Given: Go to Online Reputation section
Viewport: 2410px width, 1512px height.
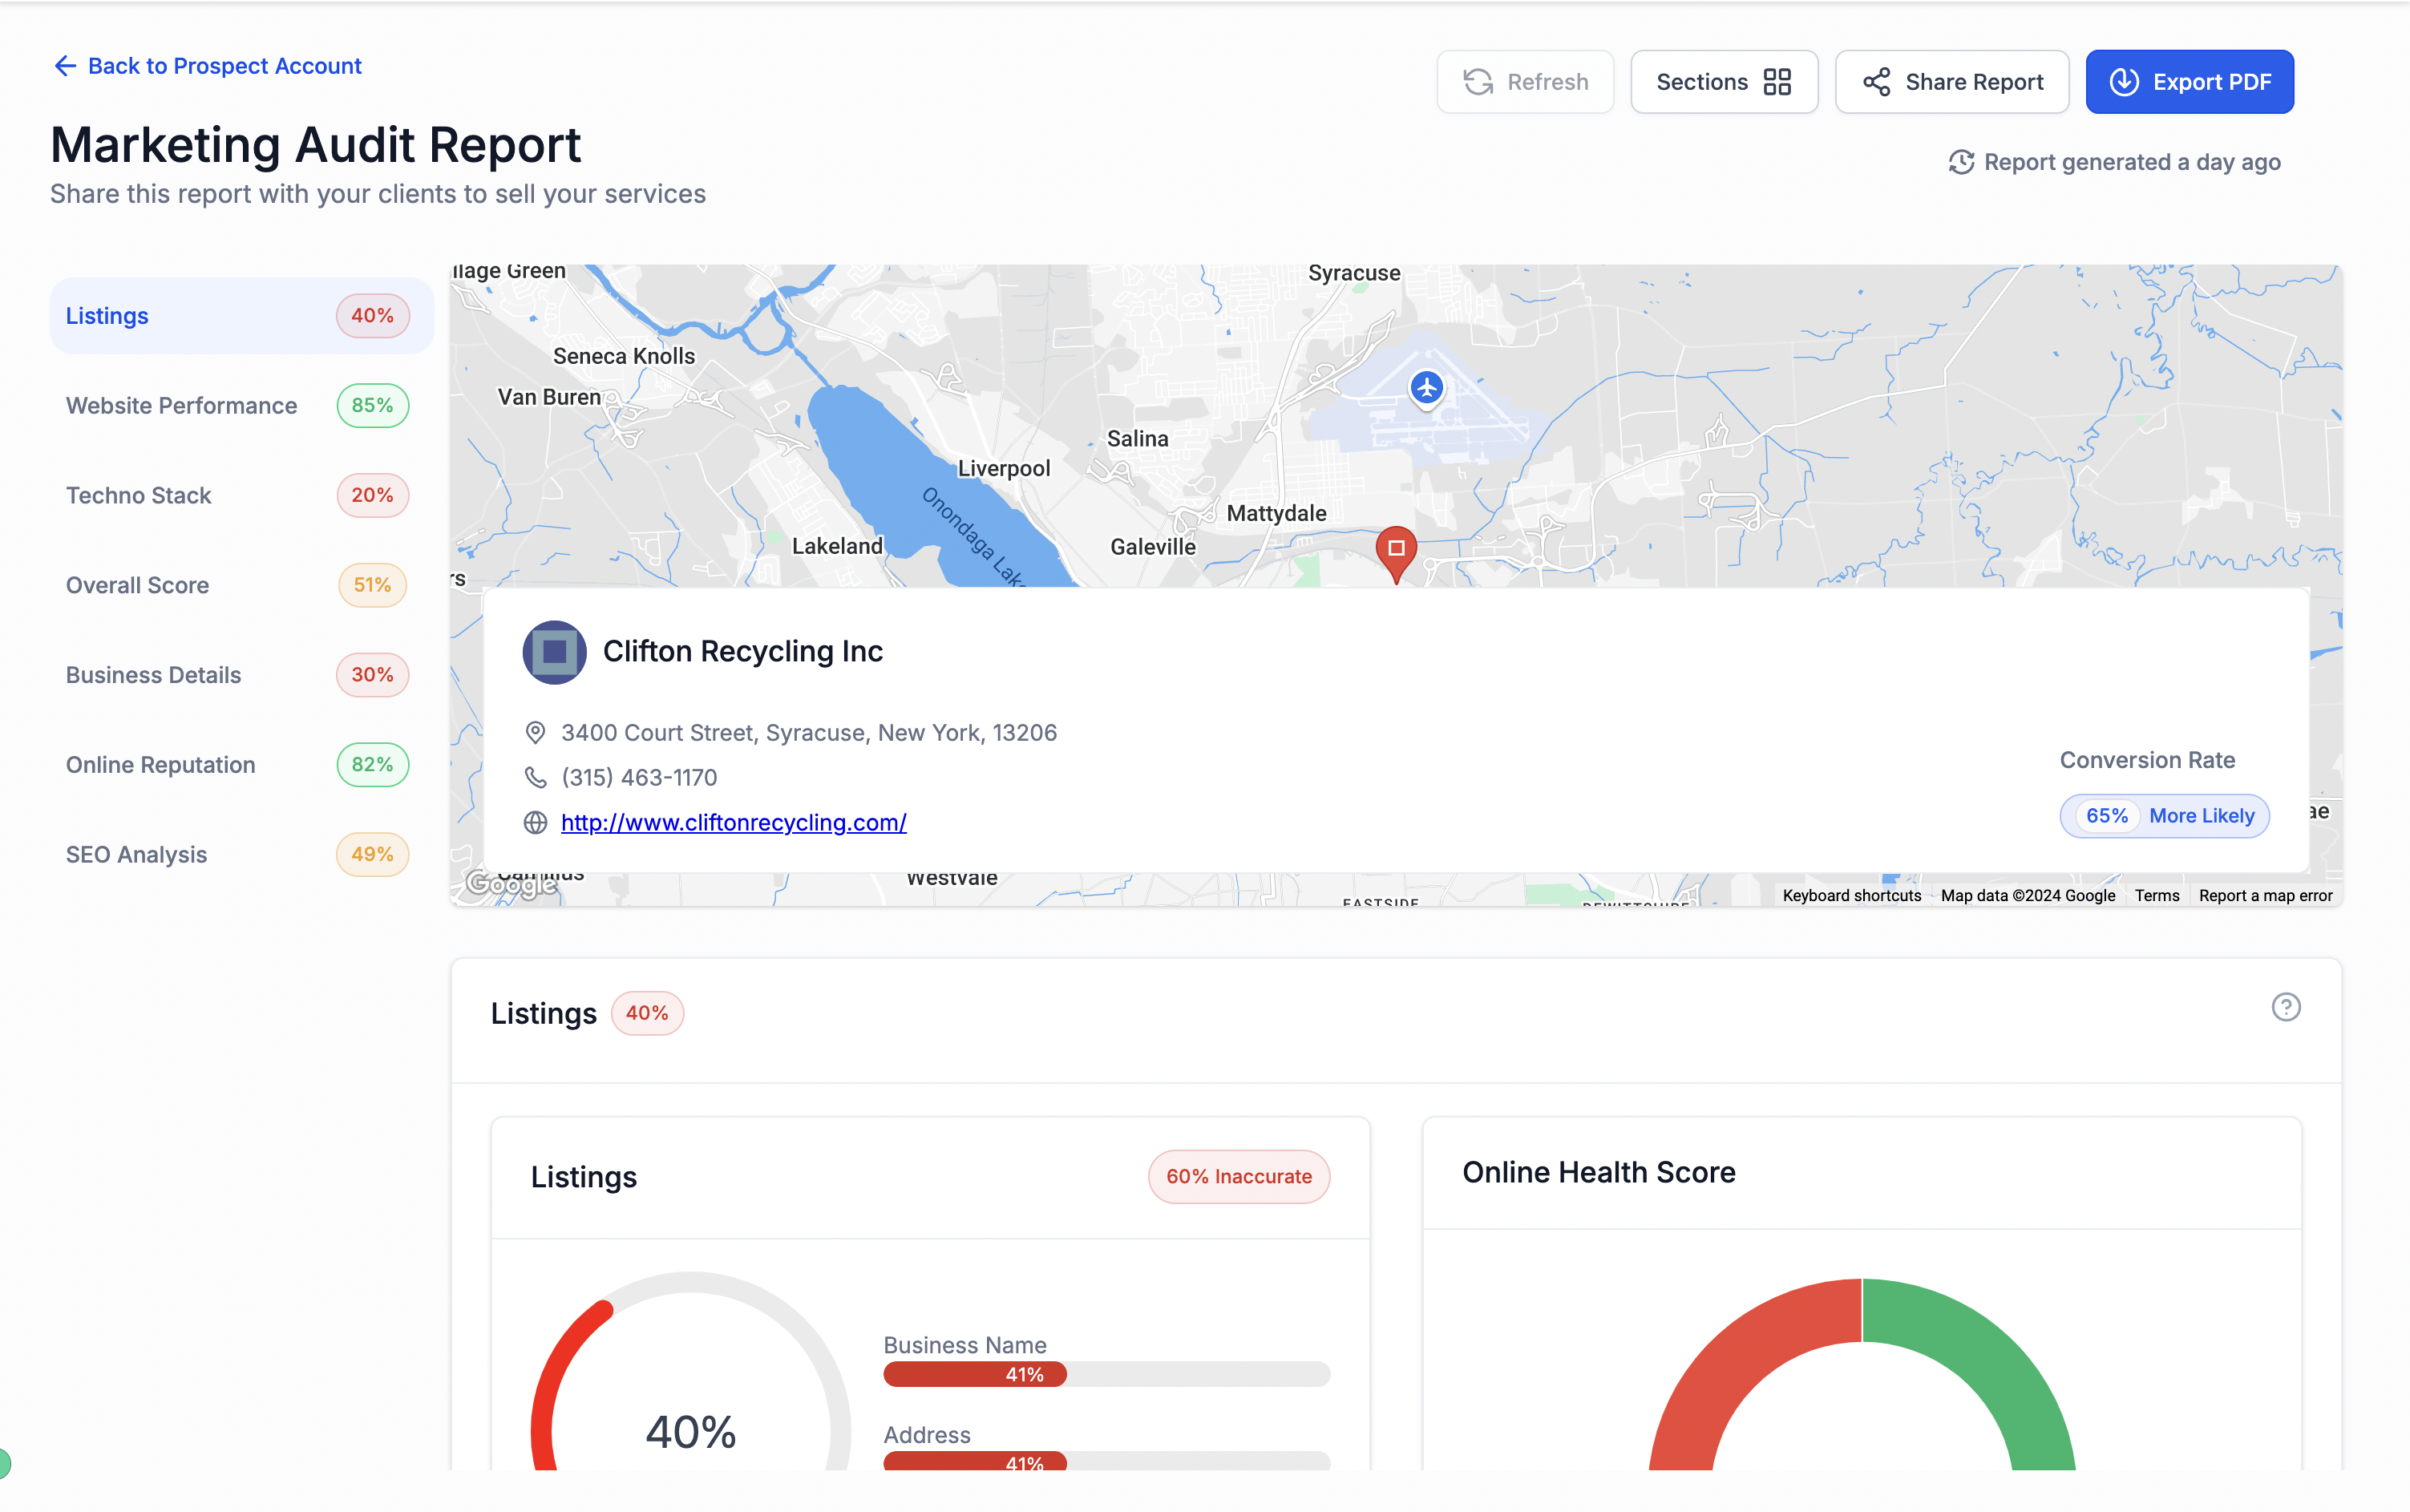Looking at the screenshot, I should (x=161, y=765).
